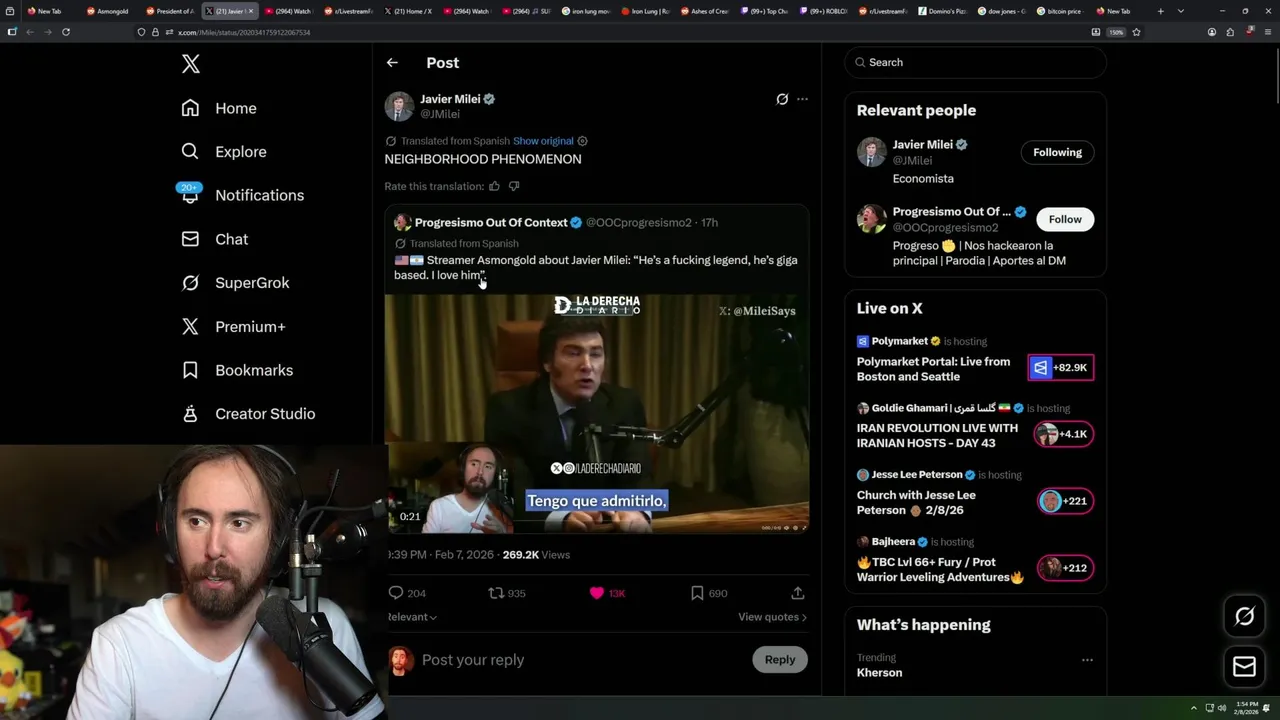The width and height of the screenshot is (1280, 720).
Task: Open SuperGrok in the sidebar
Action: [235, 283]
